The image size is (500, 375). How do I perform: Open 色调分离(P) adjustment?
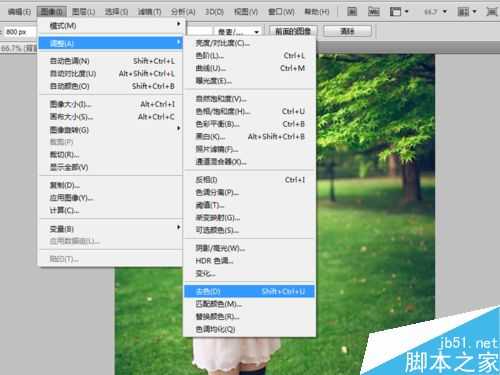click(249, 192)
